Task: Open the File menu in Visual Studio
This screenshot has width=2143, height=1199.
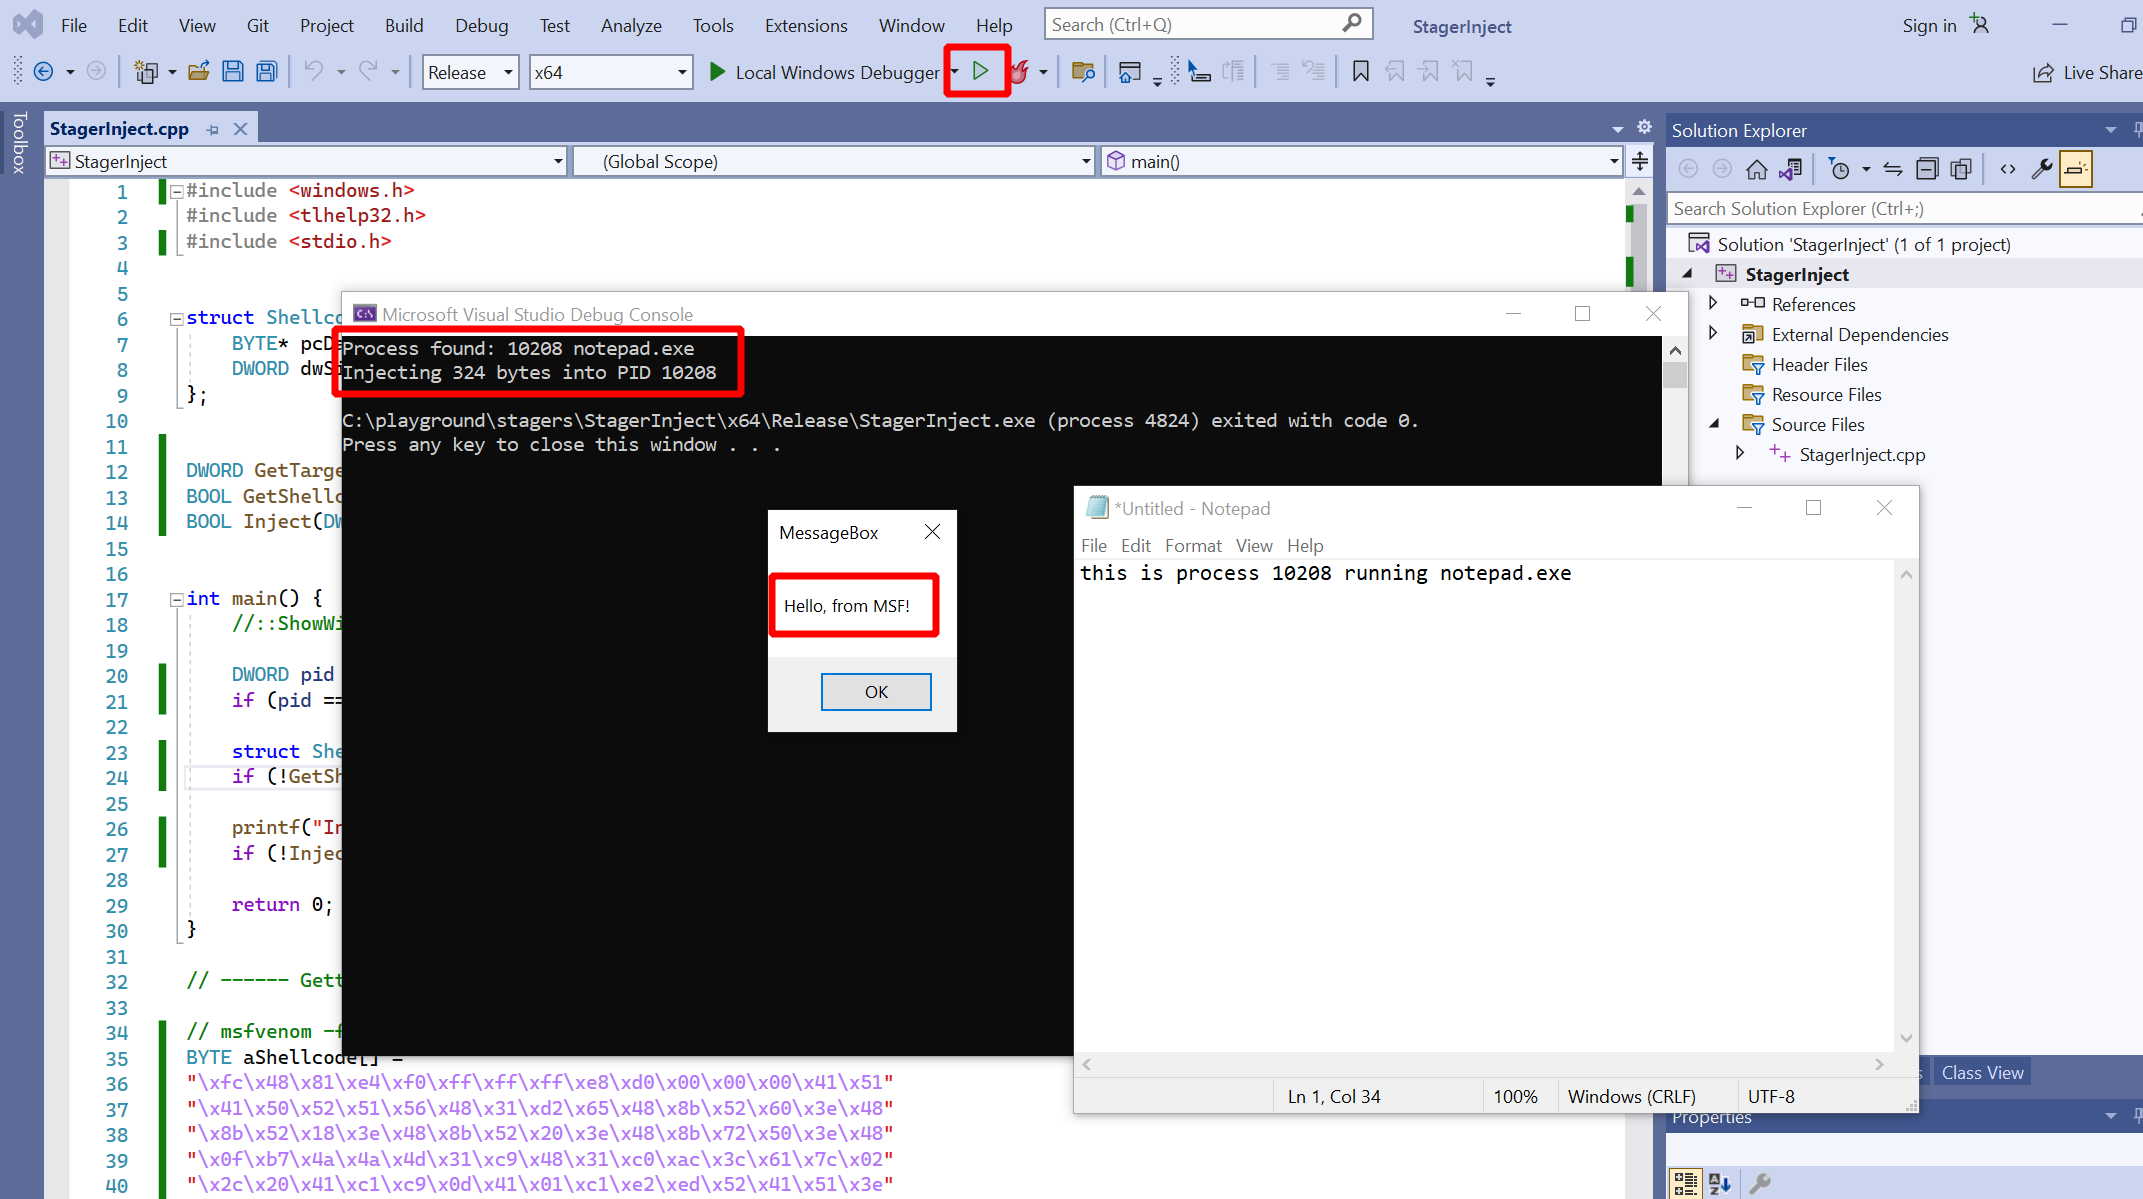Action: [x=74, y=25]
